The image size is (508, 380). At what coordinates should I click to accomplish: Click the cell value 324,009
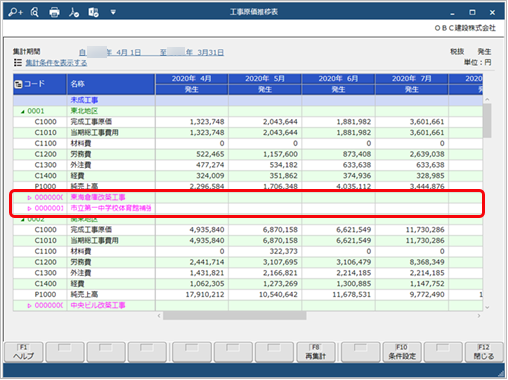[x=210, y=176]
